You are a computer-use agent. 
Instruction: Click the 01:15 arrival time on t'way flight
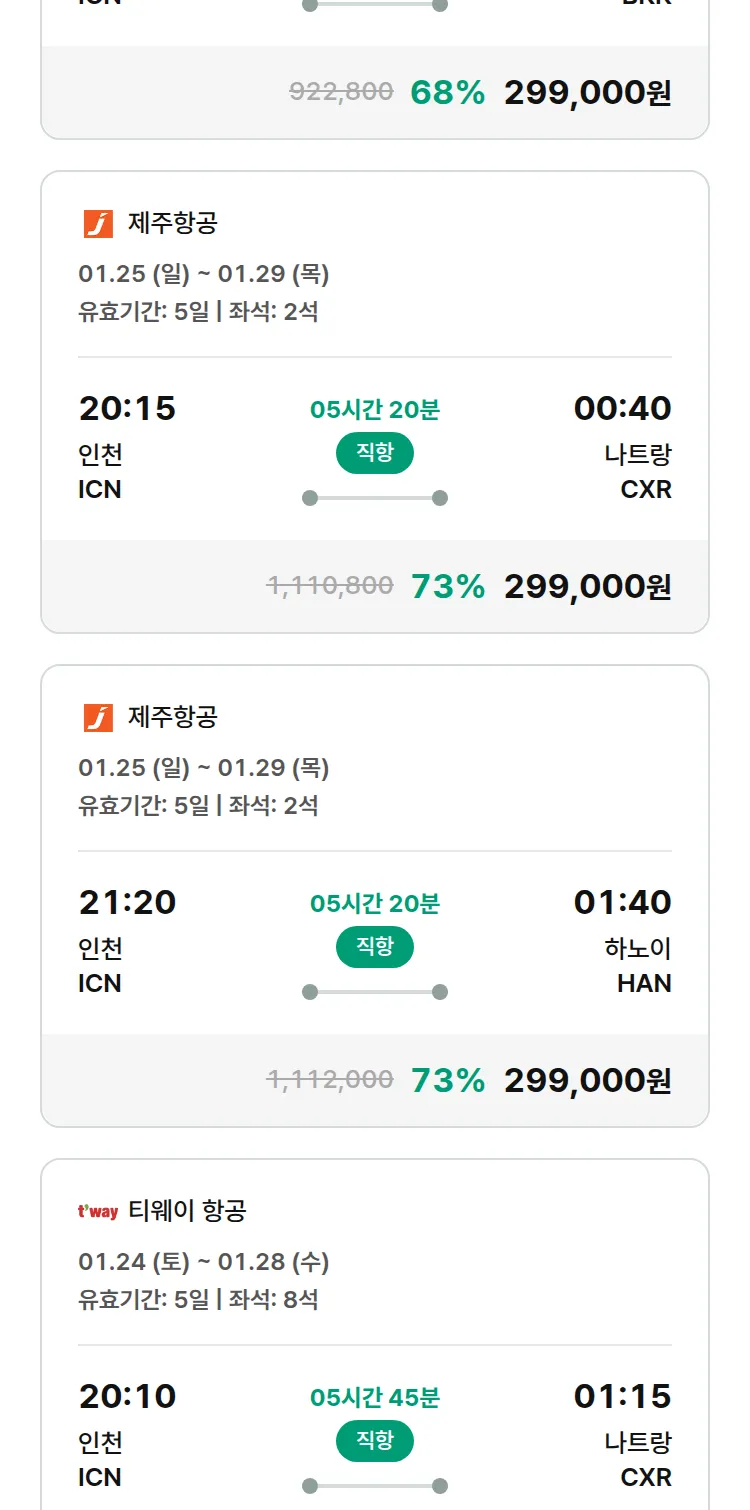coord(622,1396)
